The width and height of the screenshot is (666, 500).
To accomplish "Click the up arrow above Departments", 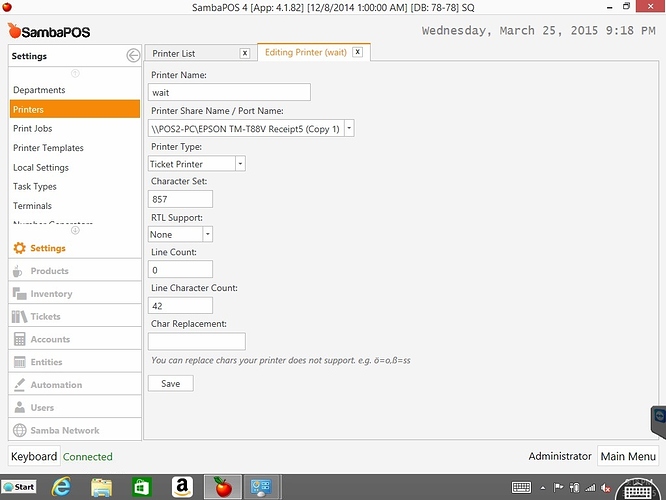I will (x=75, y=73).
